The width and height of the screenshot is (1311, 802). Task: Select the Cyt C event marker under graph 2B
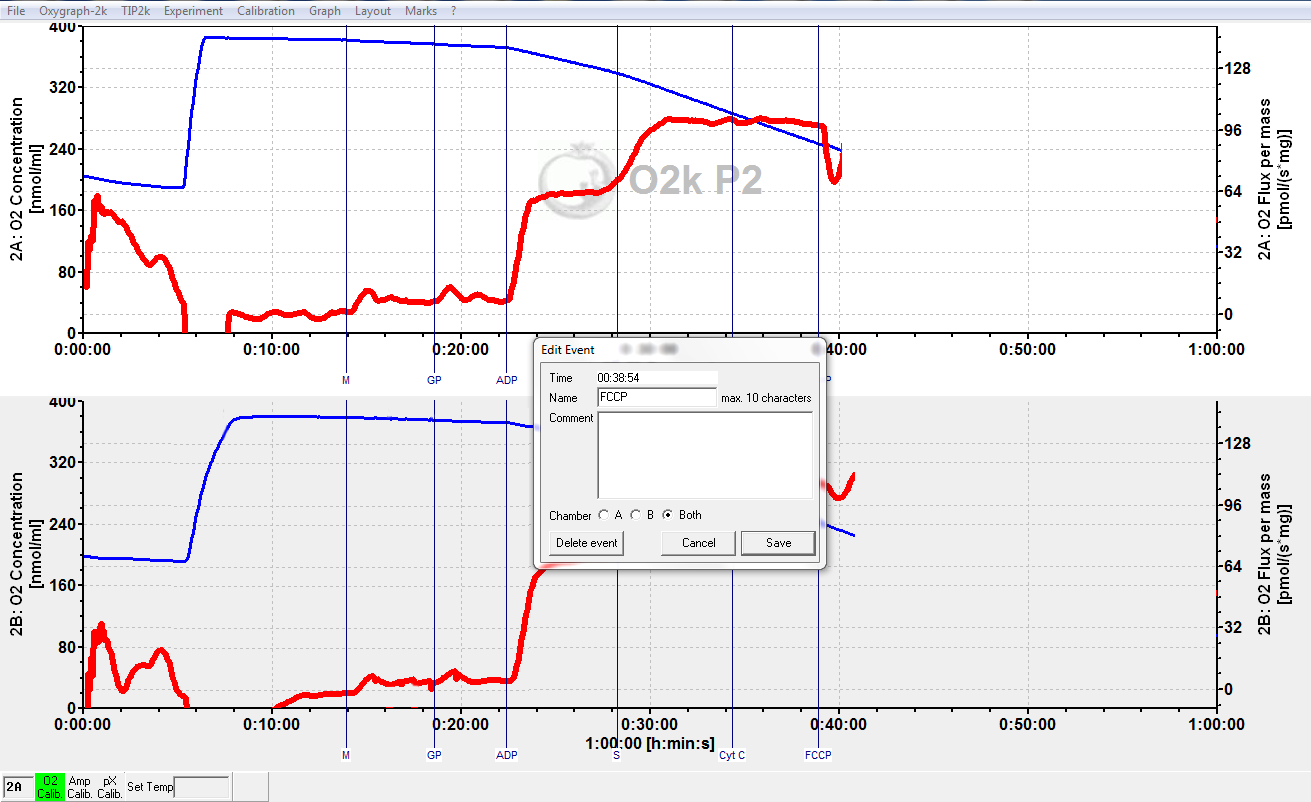click(732, 755)
